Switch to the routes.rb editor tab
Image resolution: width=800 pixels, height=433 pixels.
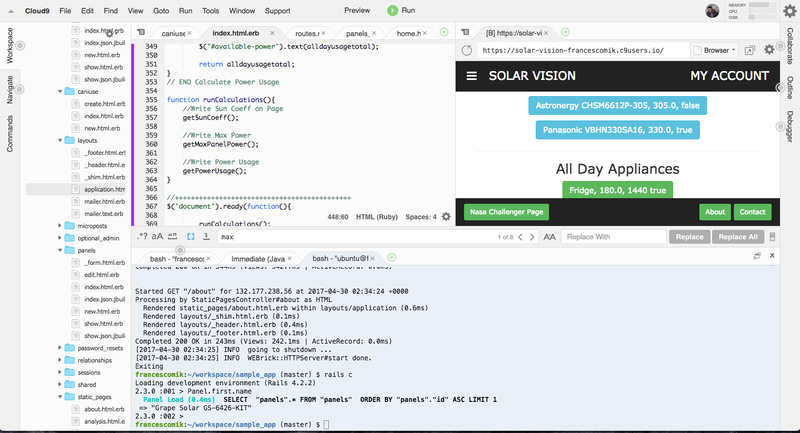click(313, 33)
